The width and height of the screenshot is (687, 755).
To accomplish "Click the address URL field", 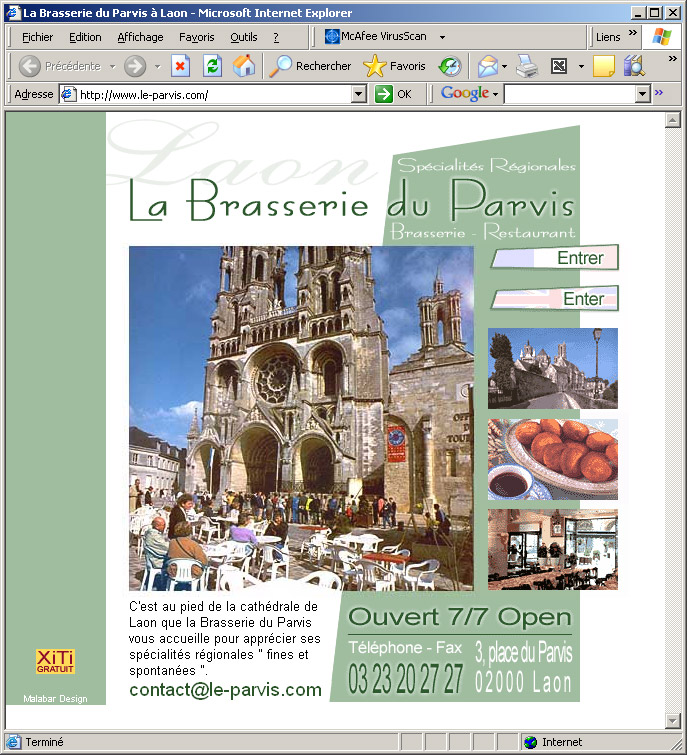I will click(210, 94).
